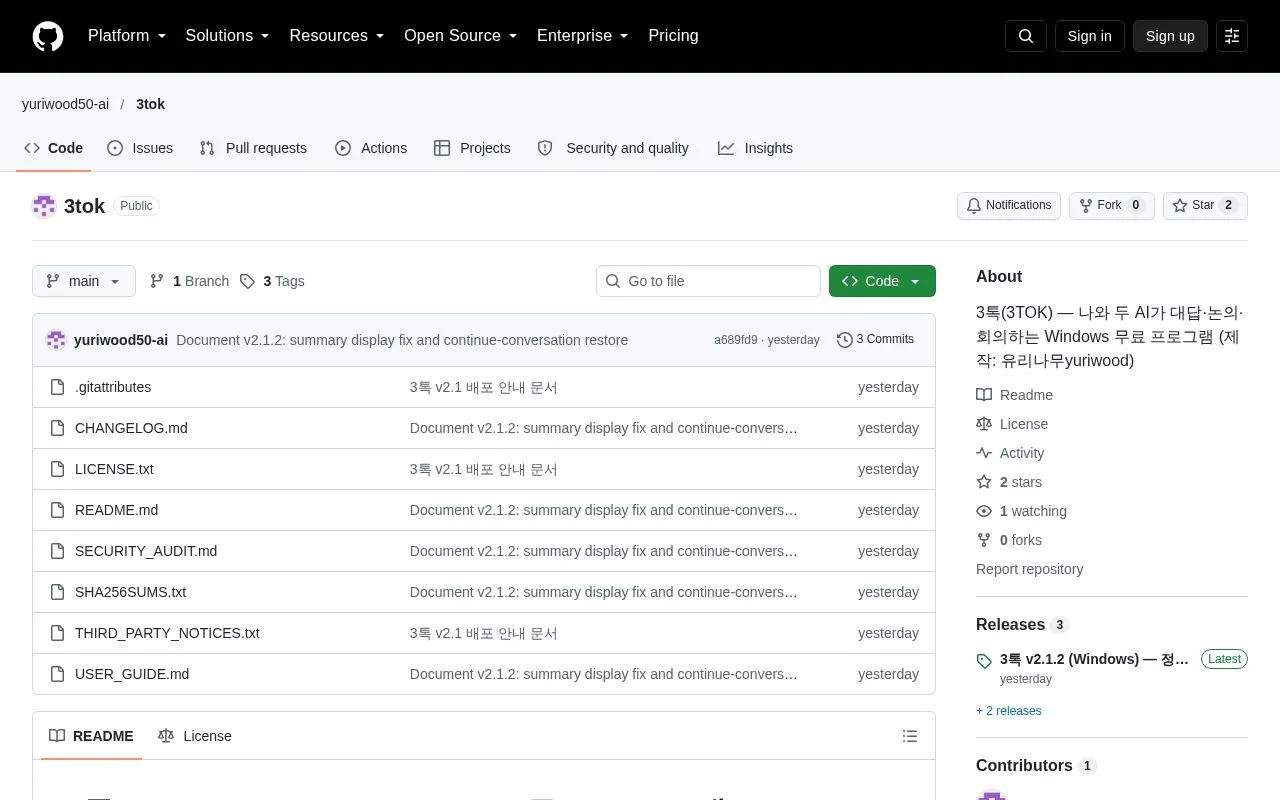Open the Platform menu
Screen dimensions: 1280x800
pyautogui.click(x=126, y=36)
